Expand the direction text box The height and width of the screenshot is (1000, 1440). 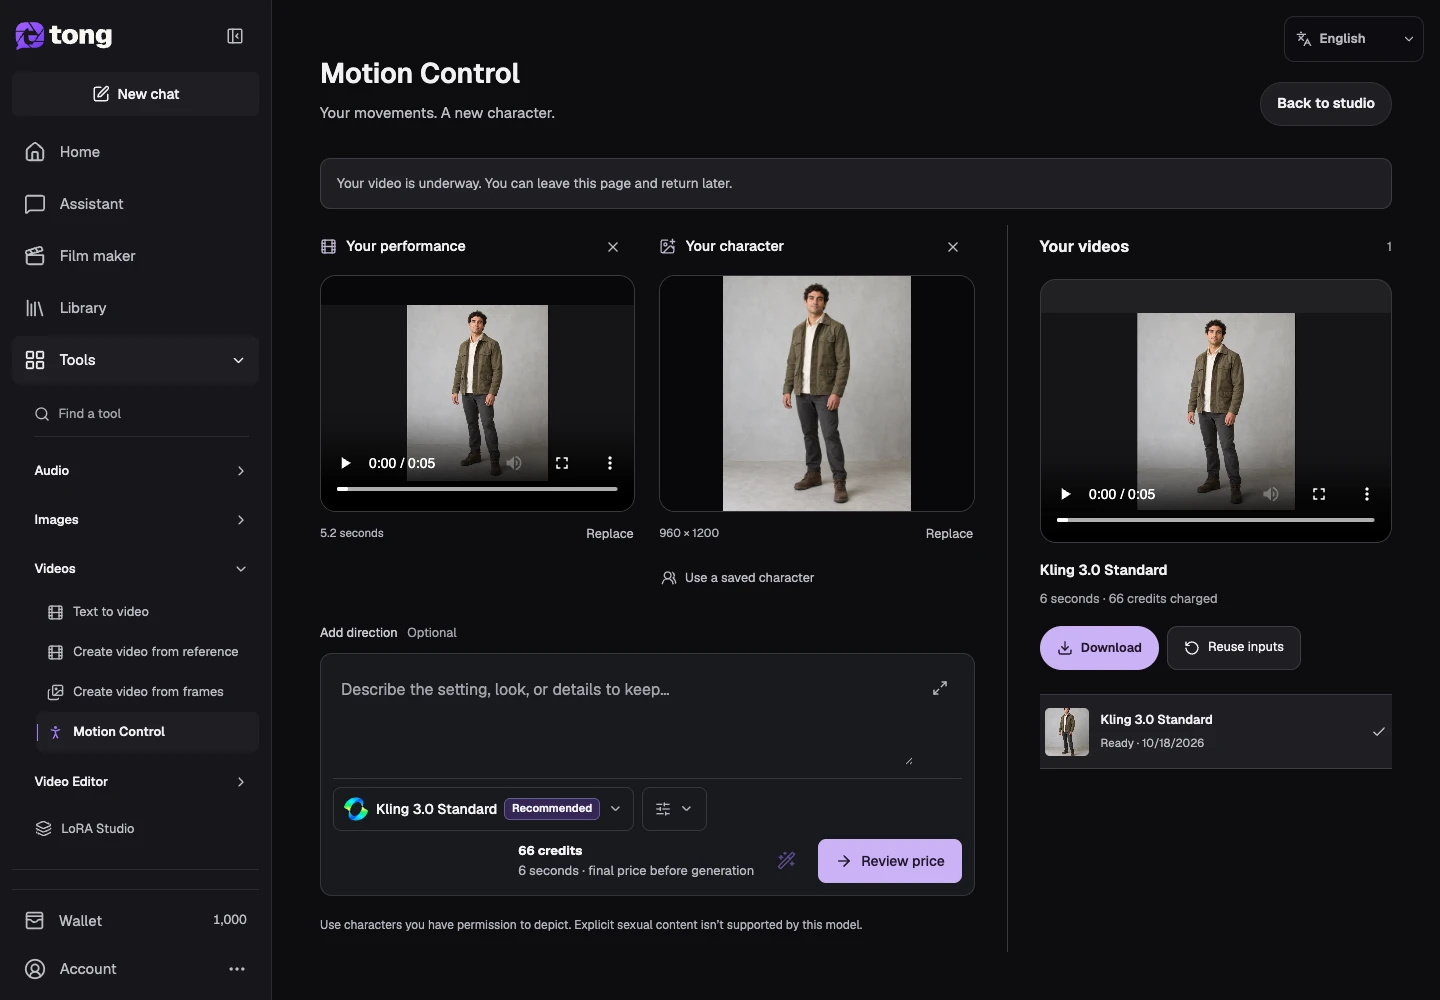[x=940, y=688]
